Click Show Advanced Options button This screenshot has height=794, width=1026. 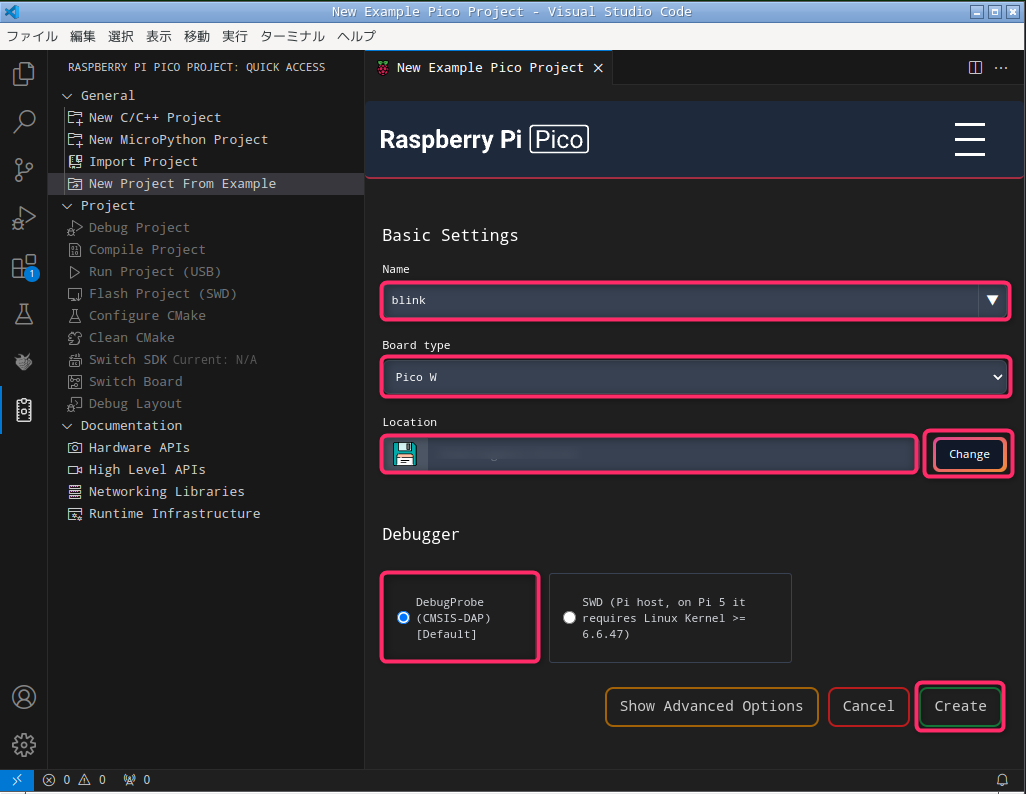click(711, 706)
